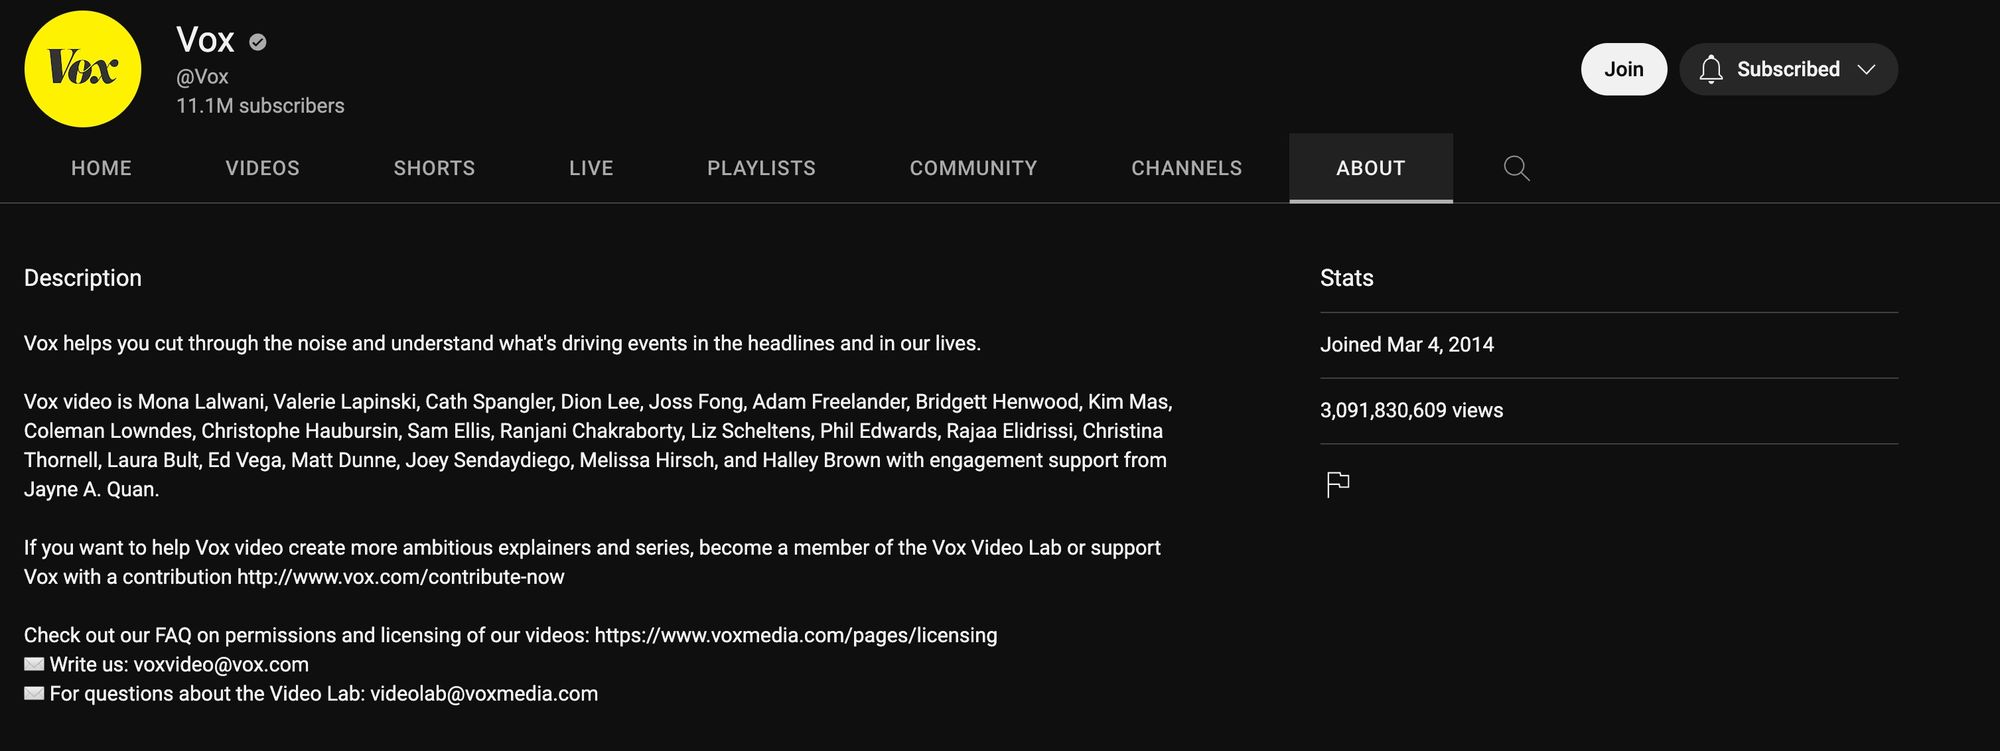Click the 3,091,830,609 views stat
The height and width of the screenshot is (751, 2000).
[1411, 410]
